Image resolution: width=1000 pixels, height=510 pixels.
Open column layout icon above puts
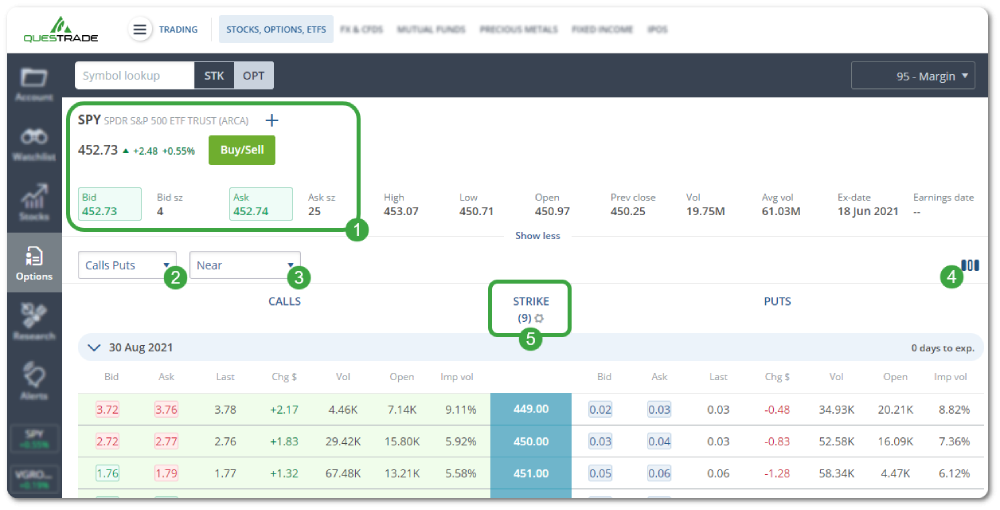970,266
